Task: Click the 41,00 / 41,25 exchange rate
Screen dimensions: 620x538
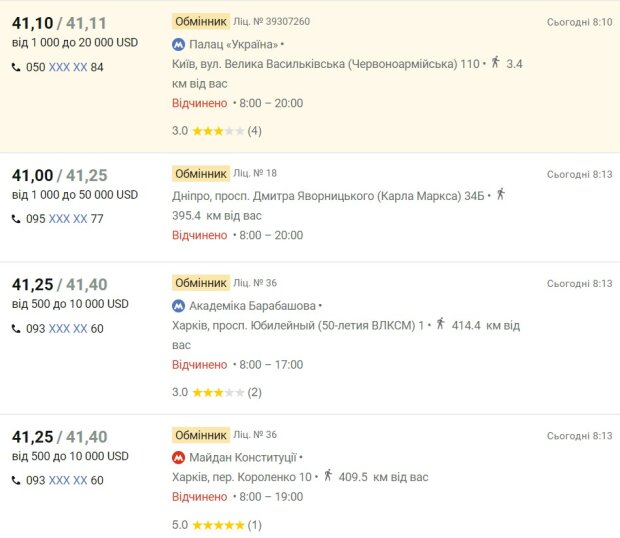Action: (x=59, y=175)
